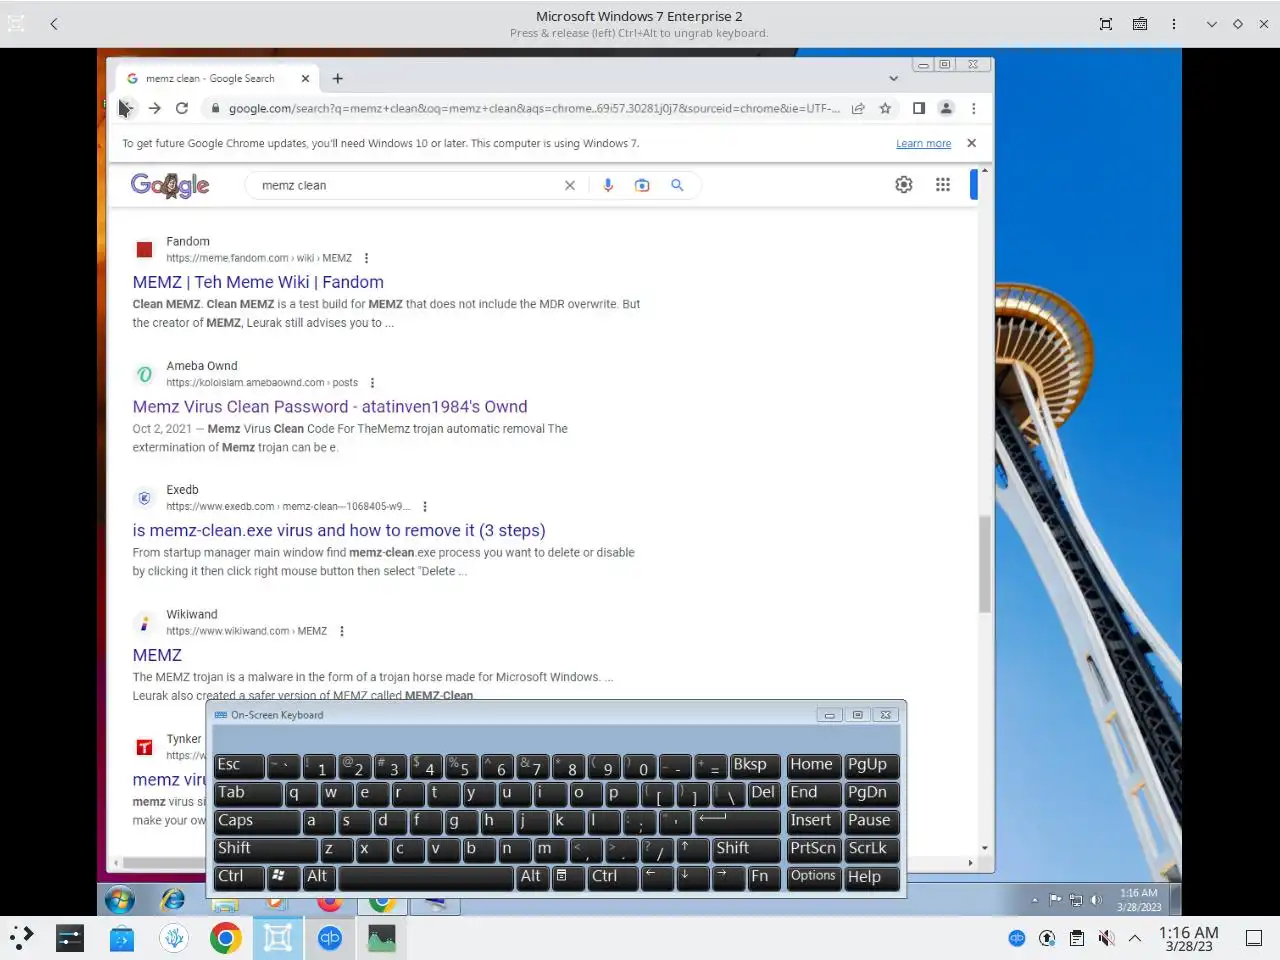1280x960 pixels.
Task: Open more options for Fandom result
Action: point(366,258)
